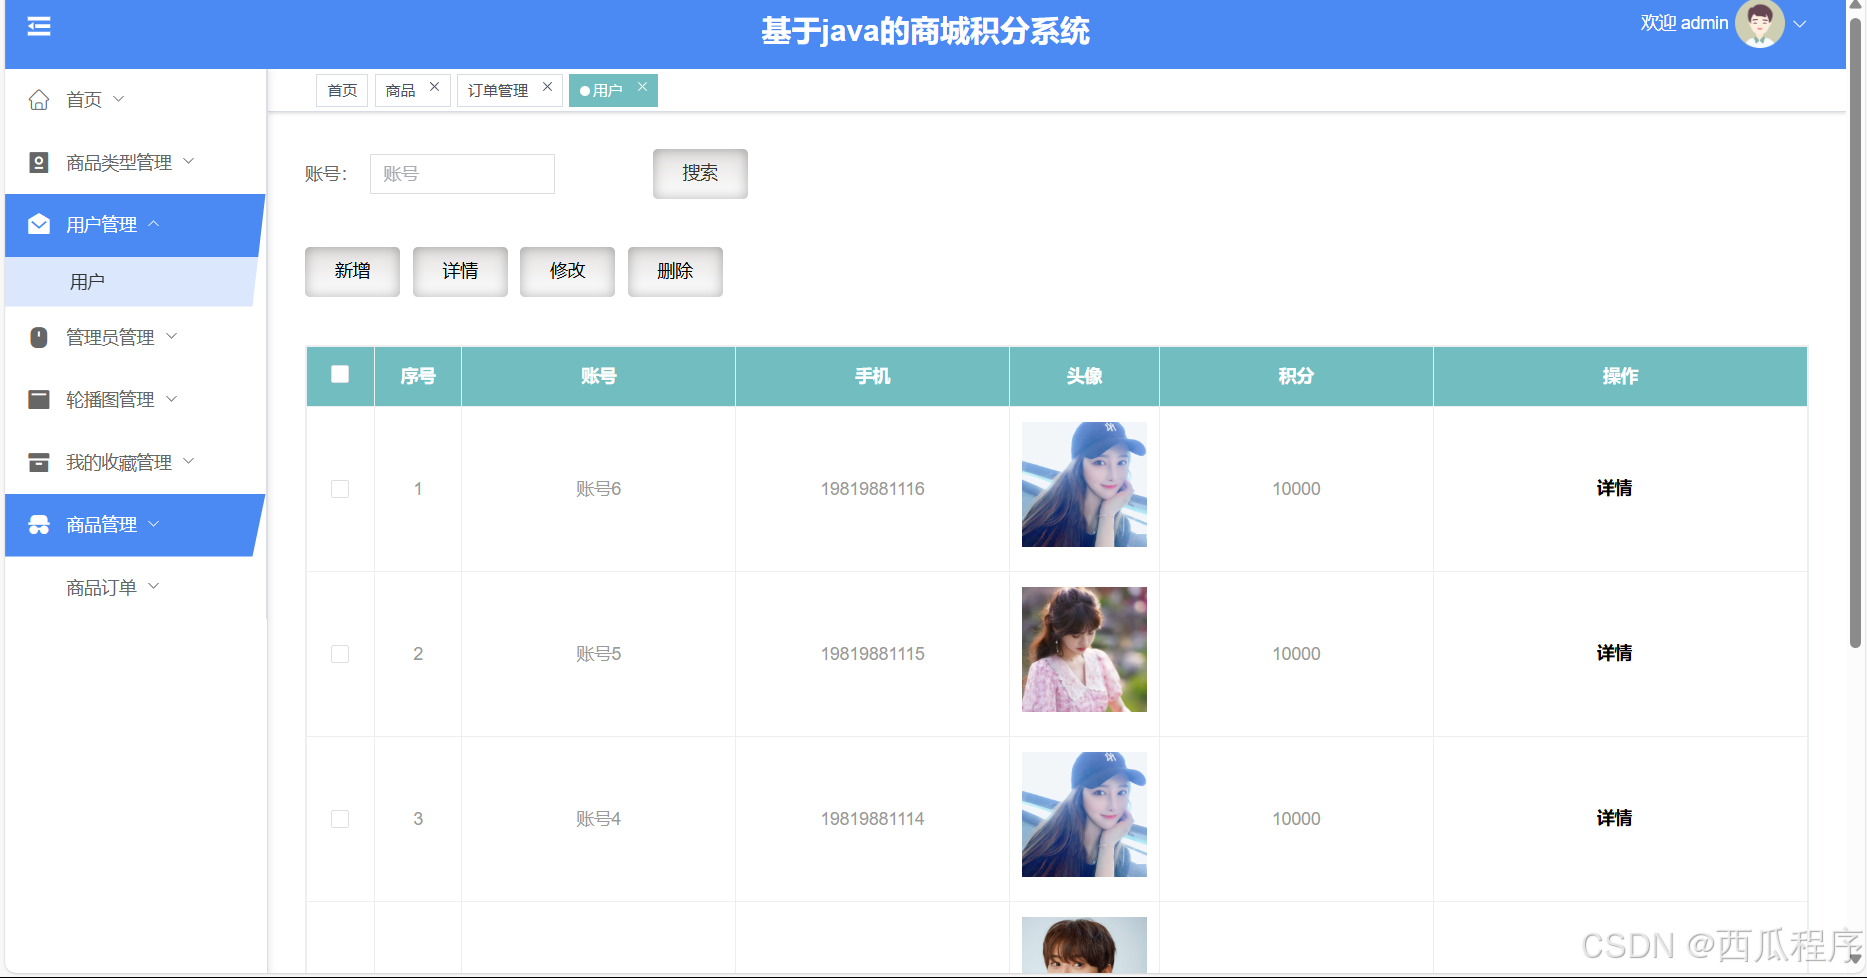Open 详情 link for 账号5
Screen dimensions: 1867x978
click(x=1614, y=653)
